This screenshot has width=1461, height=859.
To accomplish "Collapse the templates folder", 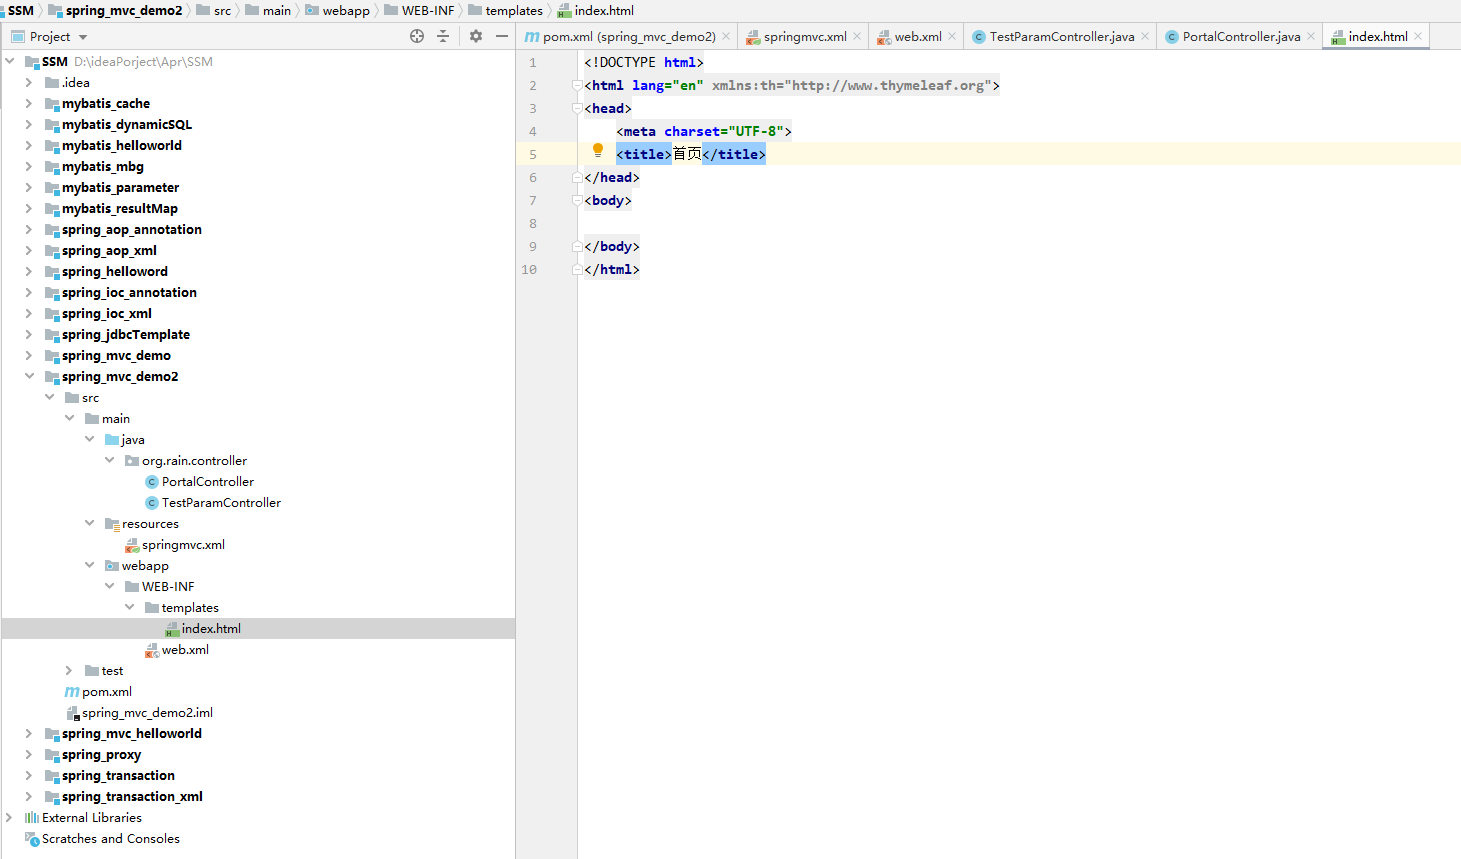I will coord(129,607).
